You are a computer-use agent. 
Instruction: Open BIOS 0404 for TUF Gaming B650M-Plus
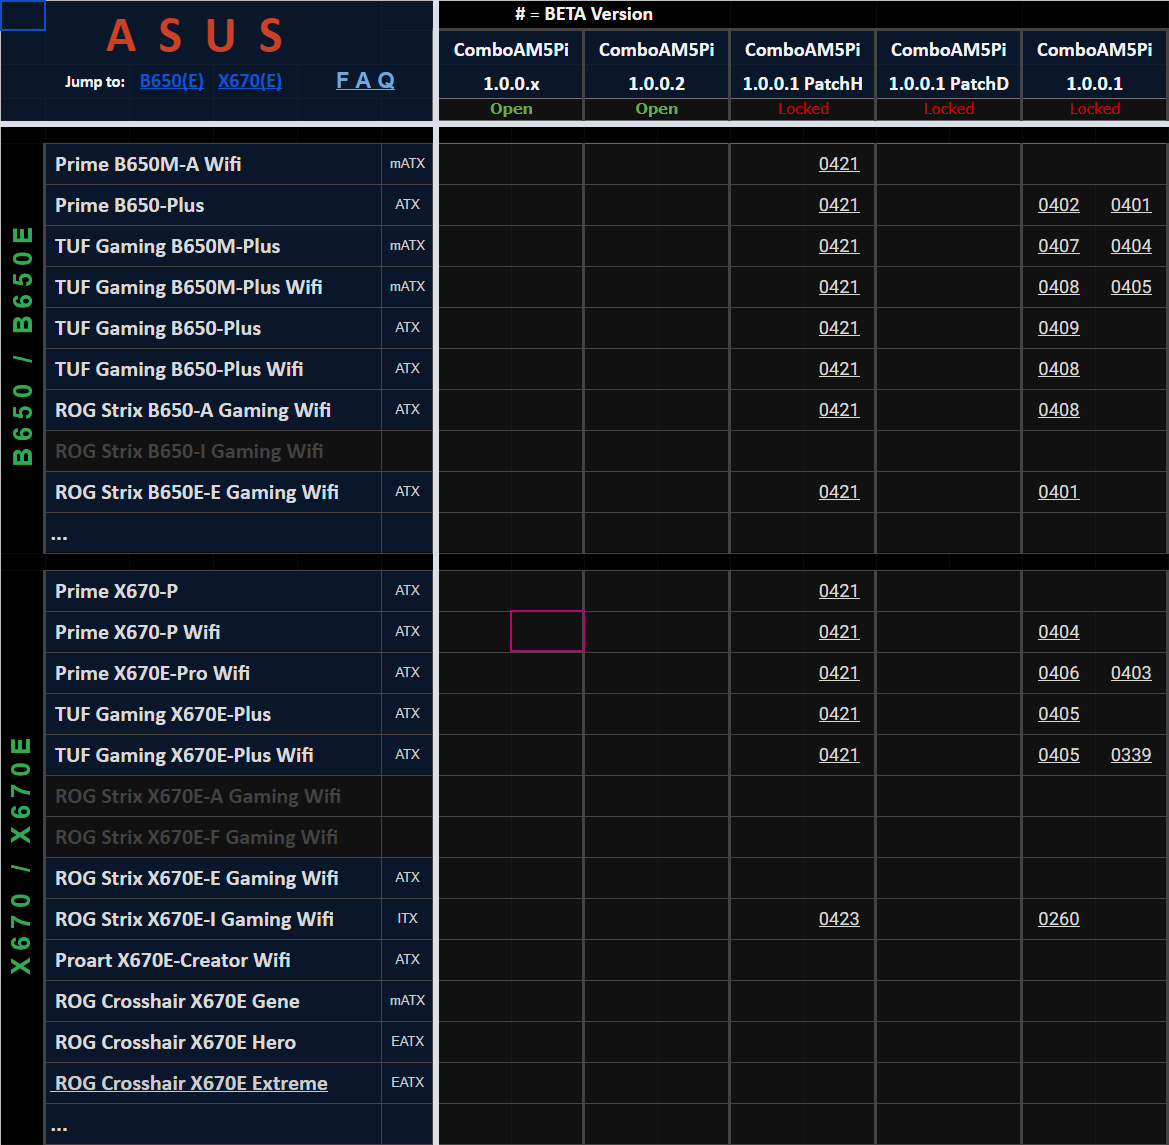[1131, 246]
